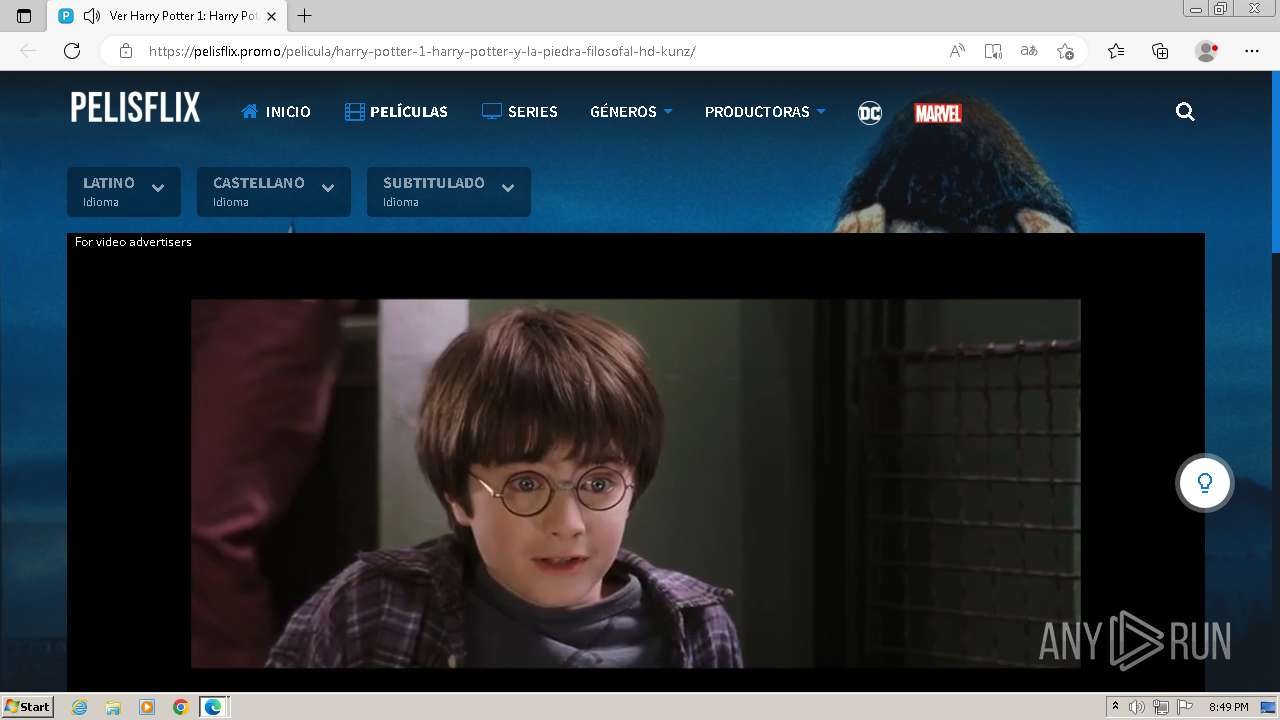Open the DC logo link
The height and width of the screenshot is (720, 1280).
(870, 113)
